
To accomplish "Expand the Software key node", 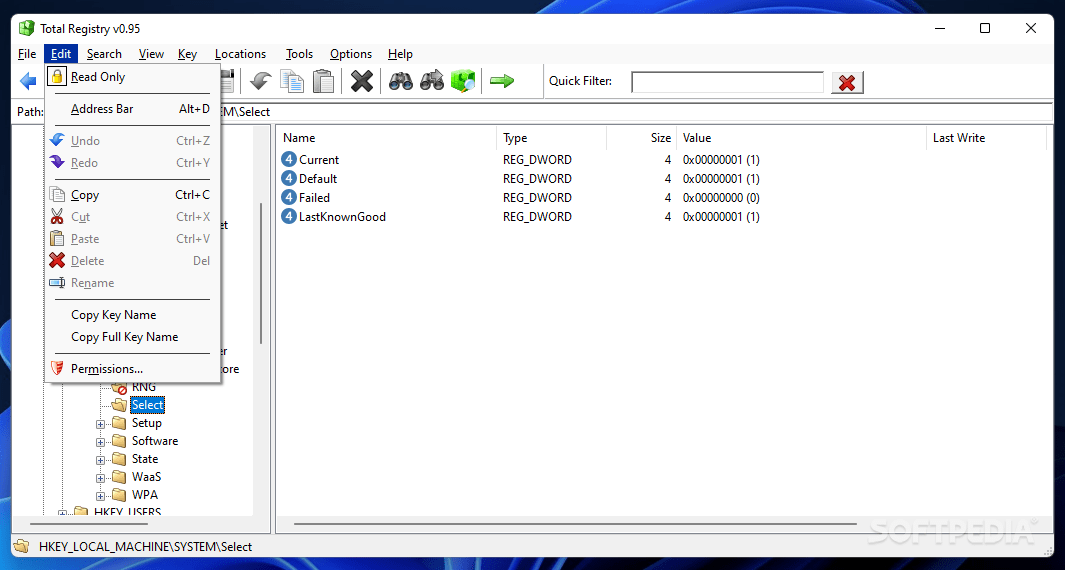I will (x=101, y=442).
